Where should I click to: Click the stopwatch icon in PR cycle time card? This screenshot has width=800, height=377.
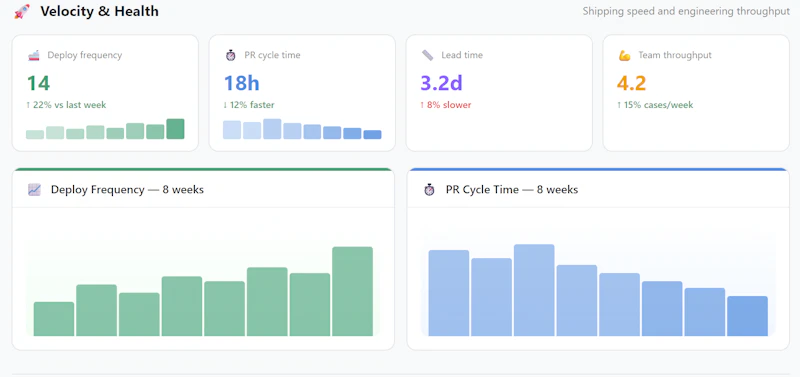coord(231,55)
